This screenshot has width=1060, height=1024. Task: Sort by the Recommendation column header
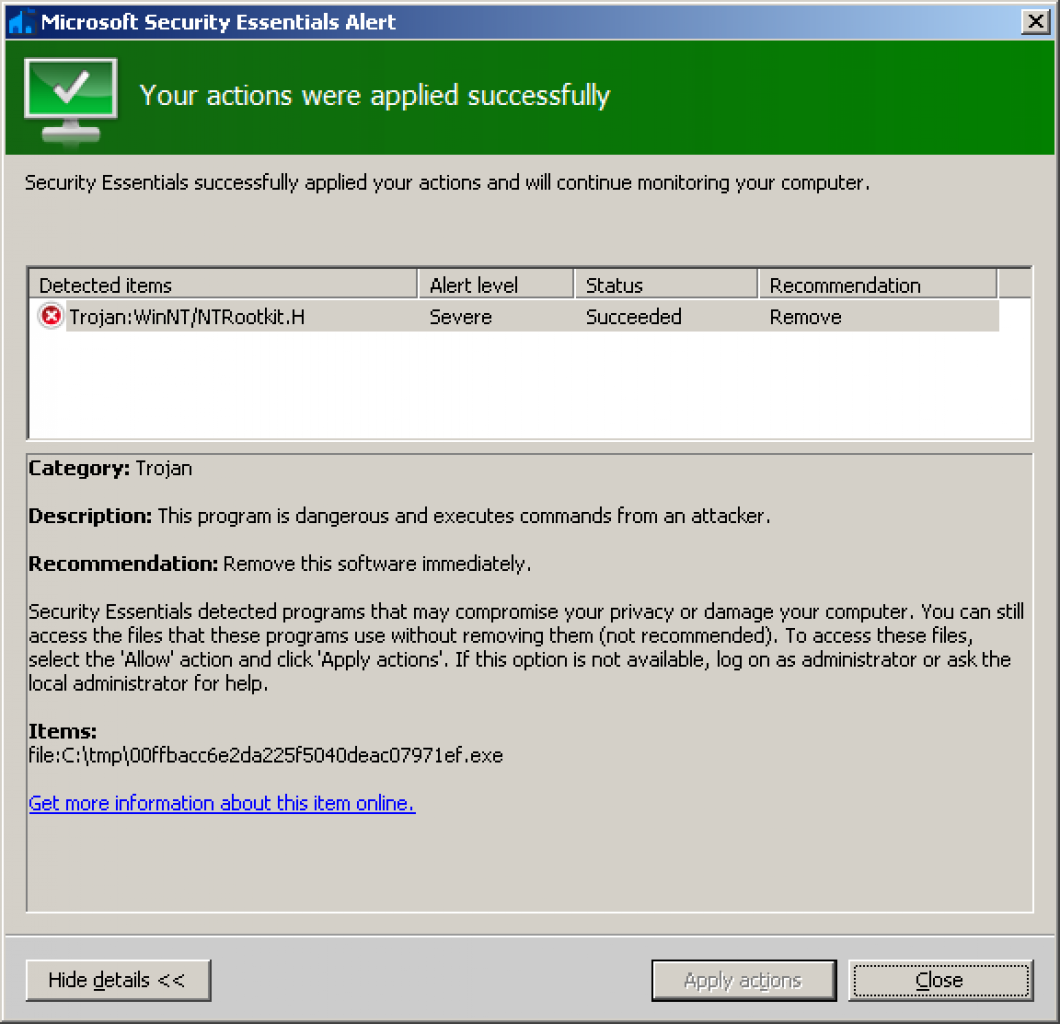(877, 285)
